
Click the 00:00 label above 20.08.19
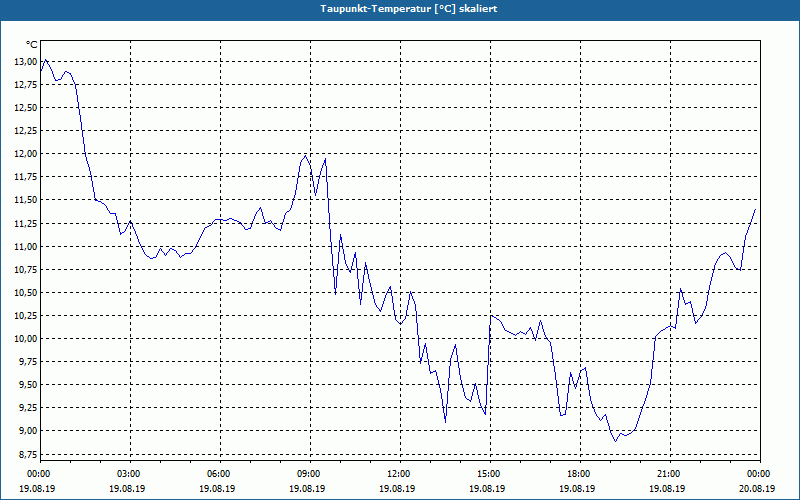(x=761, y=474)
